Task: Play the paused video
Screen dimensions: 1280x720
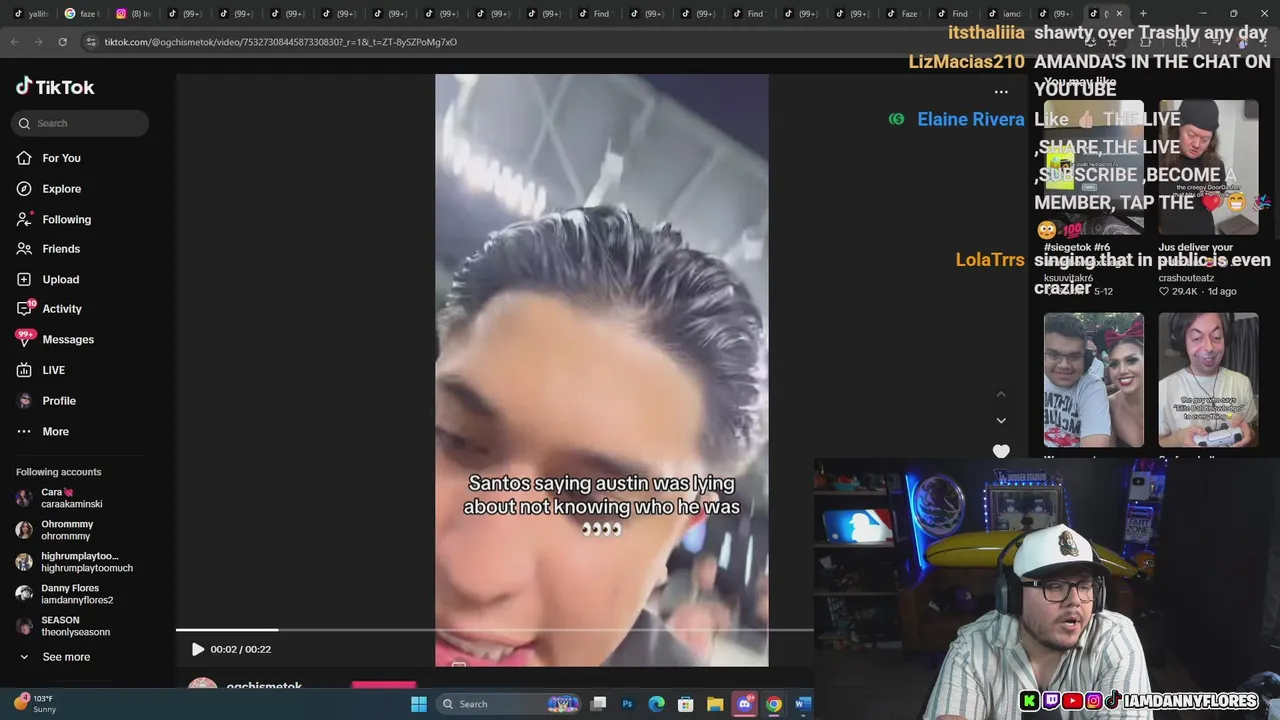Action: [197, 649]
